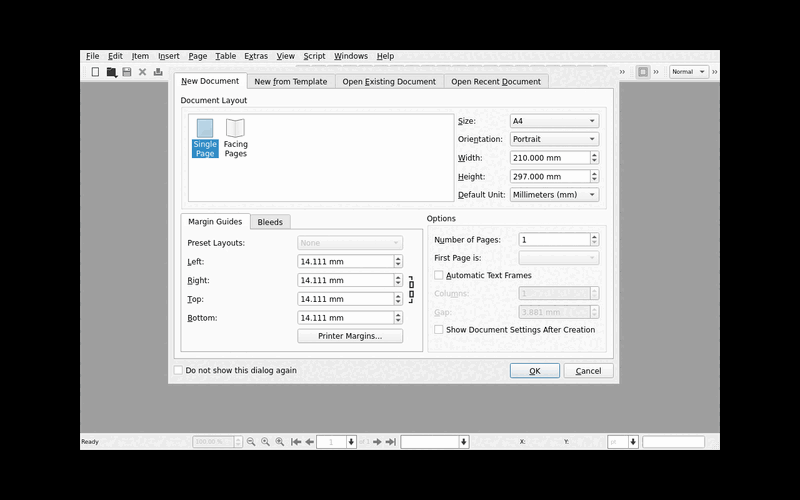This screenshot has width=800, height=500.
Task: Go to the first page arrow icon
Action: click(296, 442)
